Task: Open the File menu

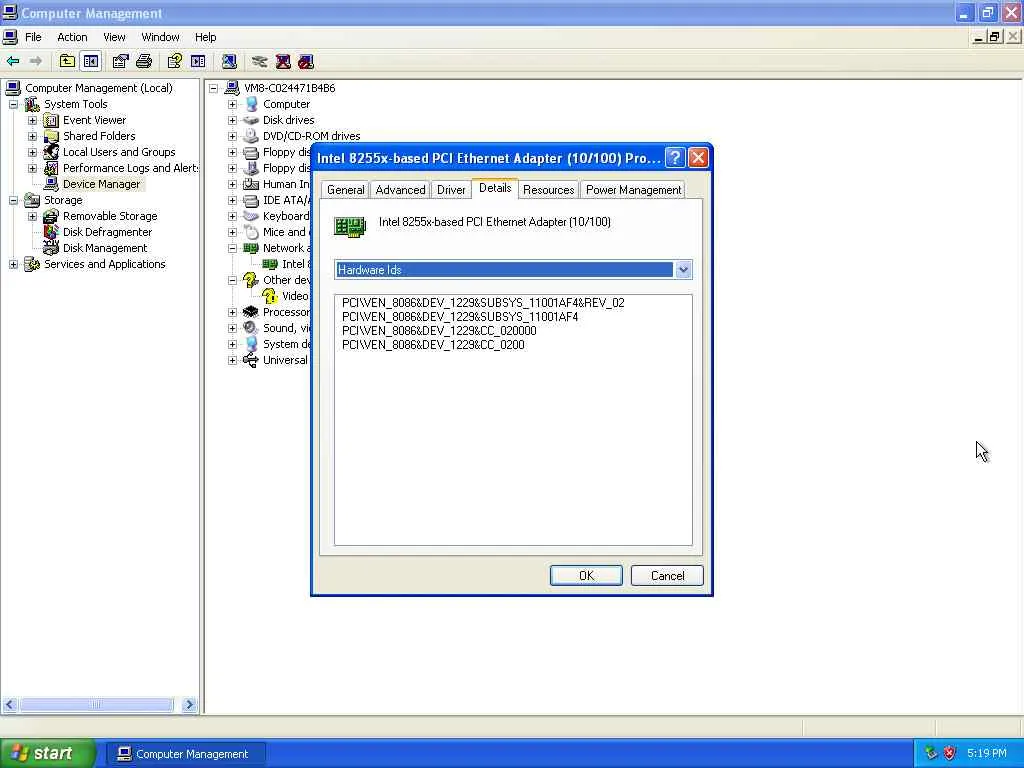Action: tap(33, 37)
